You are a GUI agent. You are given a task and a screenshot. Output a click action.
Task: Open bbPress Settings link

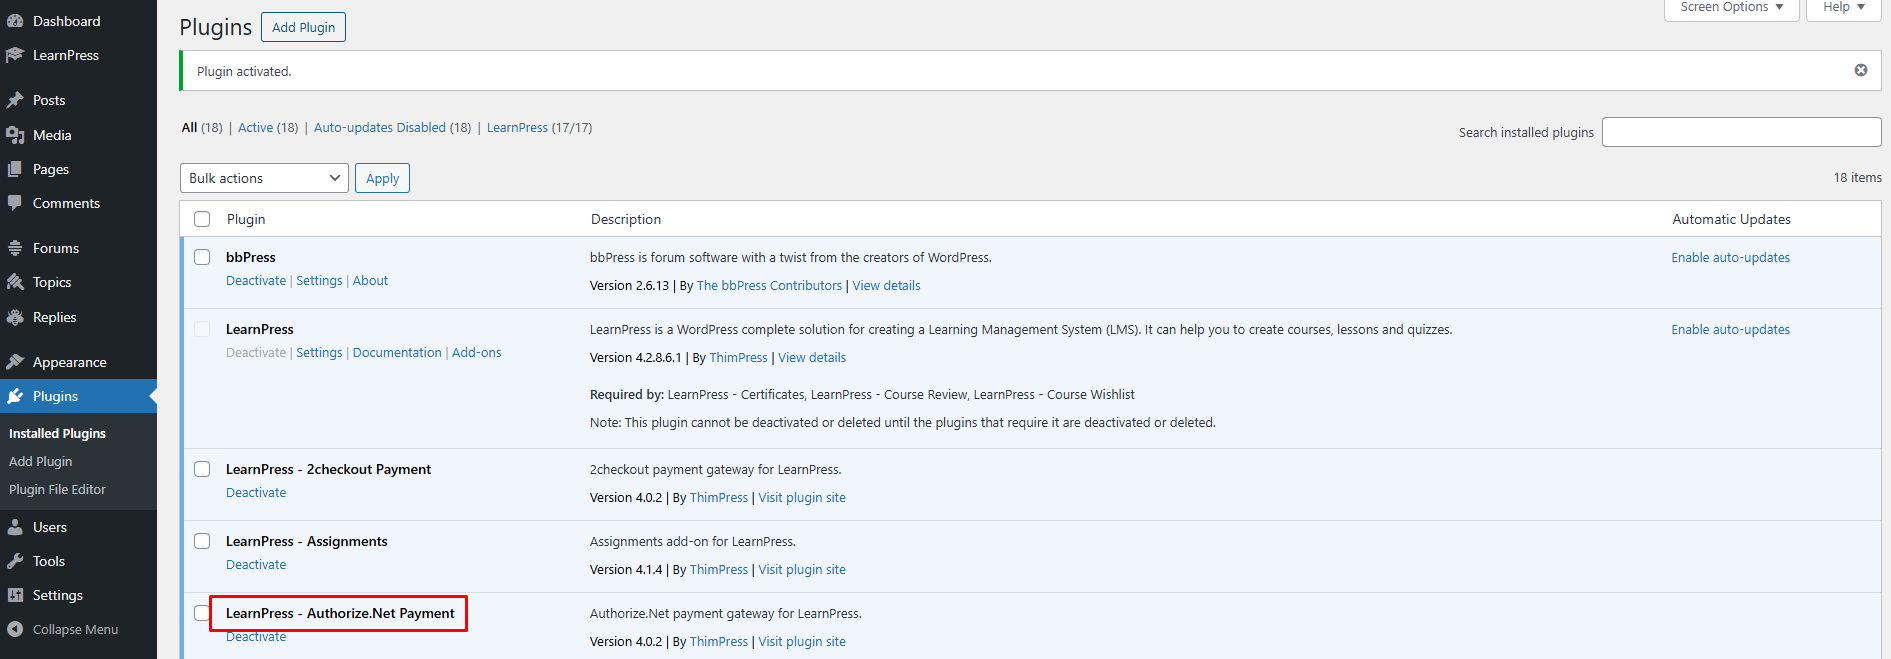[x=319, y=281]
